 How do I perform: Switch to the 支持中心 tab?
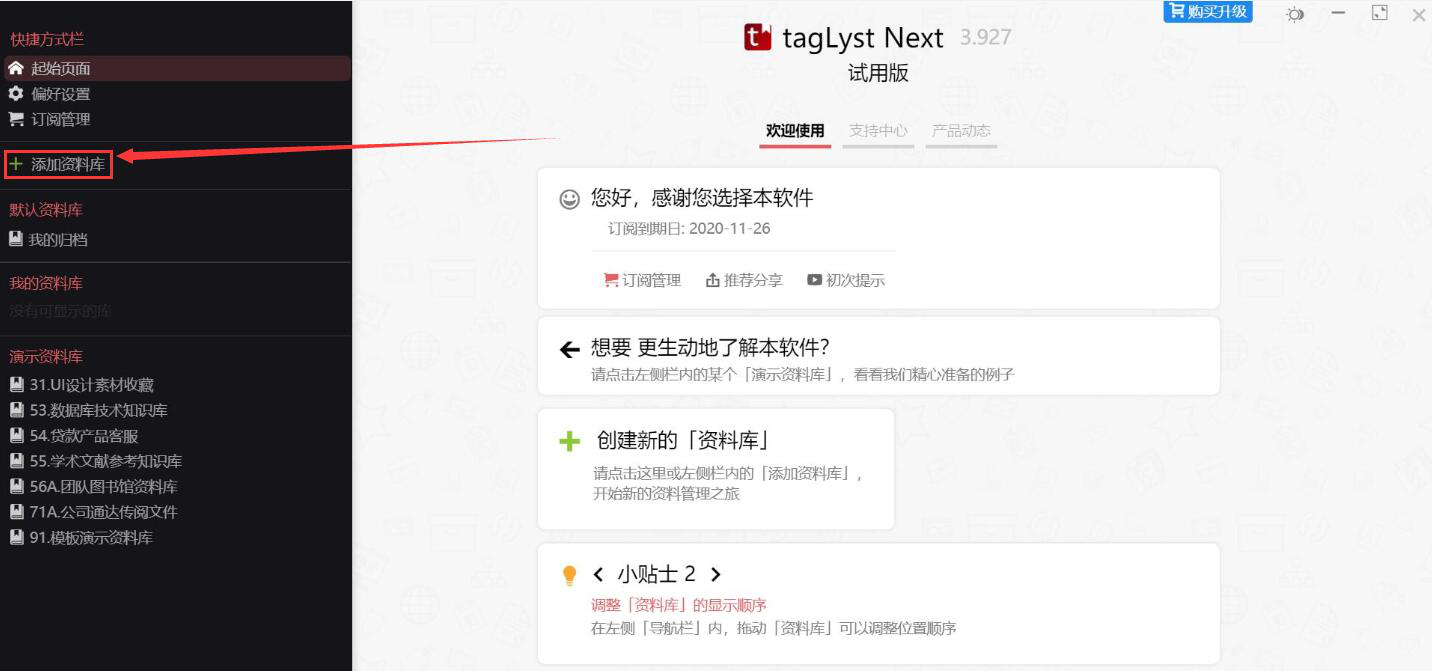click(x=878, y=131)
